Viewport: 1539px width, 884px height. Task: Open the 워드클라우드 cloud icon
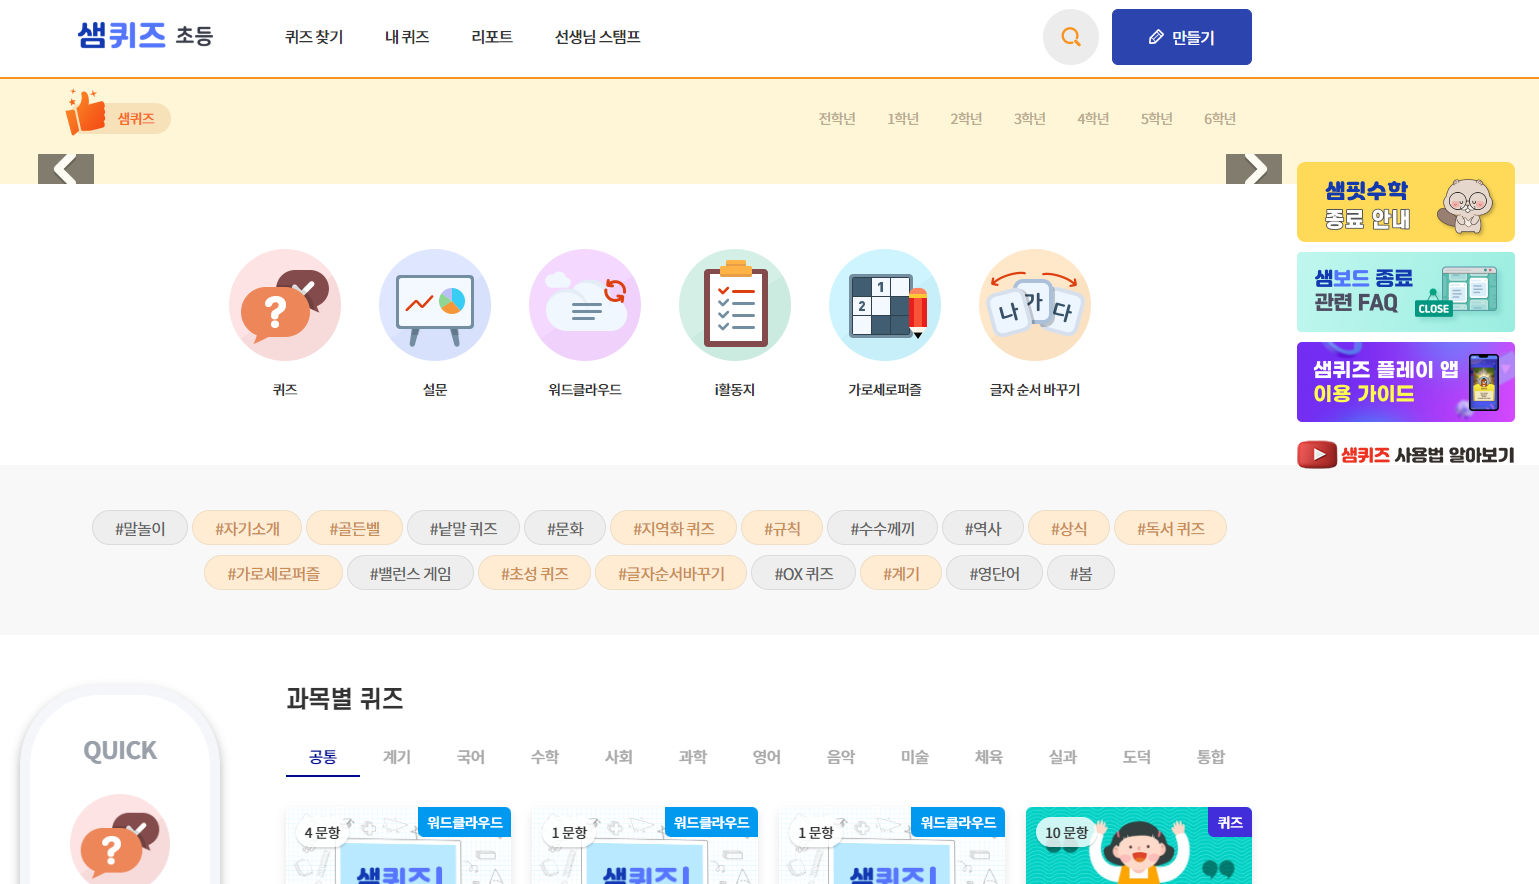pos(585,305)
